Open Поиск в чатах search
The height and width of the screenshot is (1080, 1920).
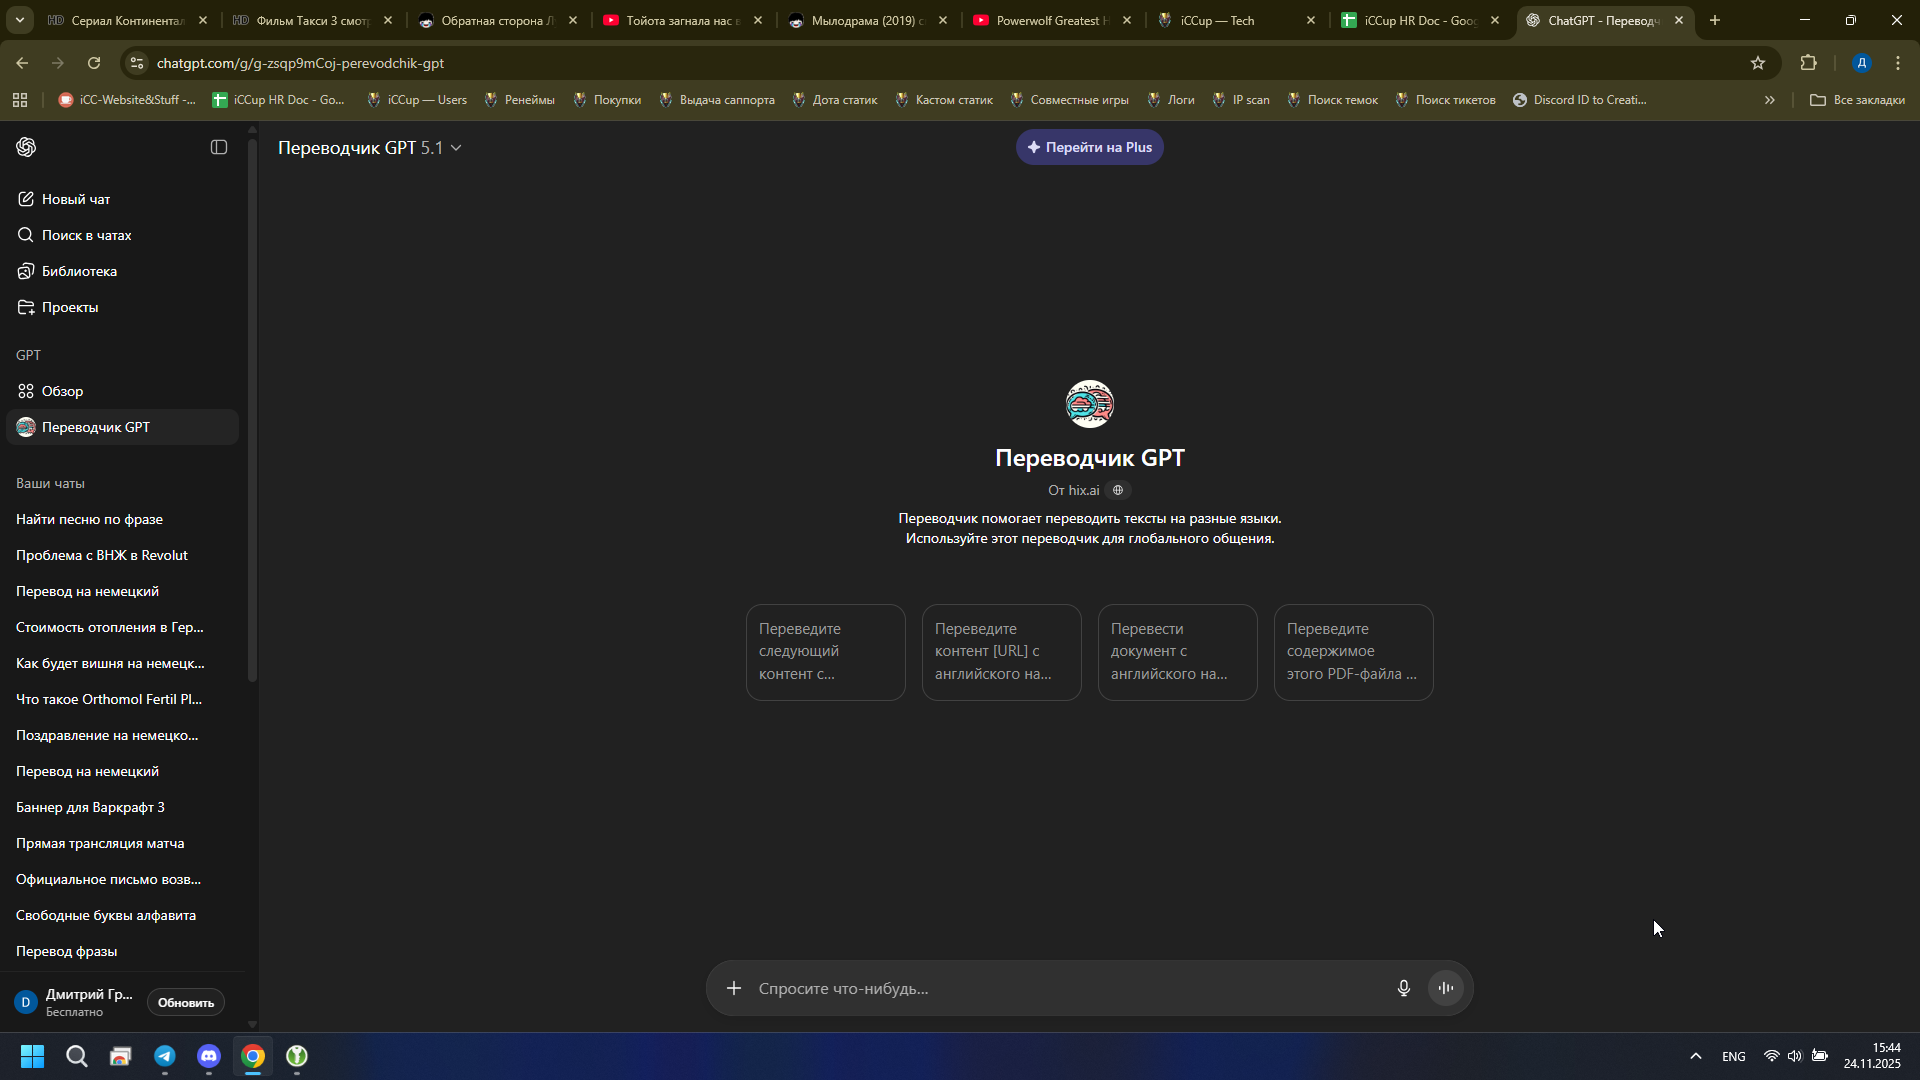86,235
